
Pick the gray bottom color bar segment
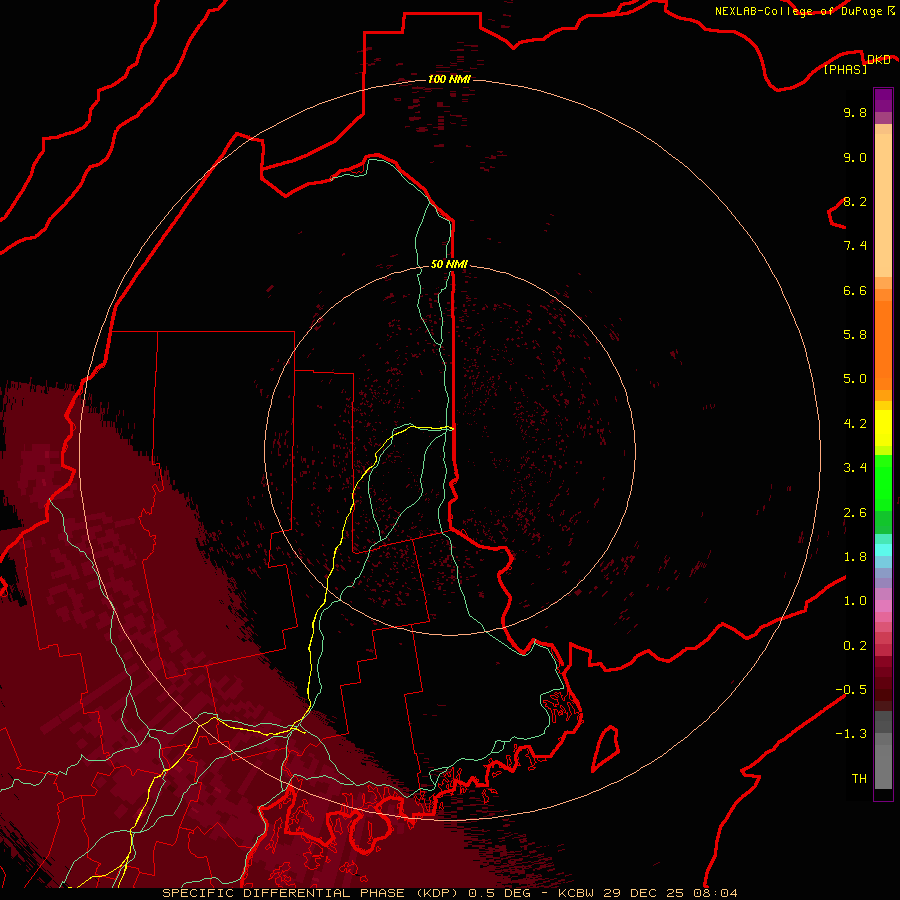tap(883, 763)
